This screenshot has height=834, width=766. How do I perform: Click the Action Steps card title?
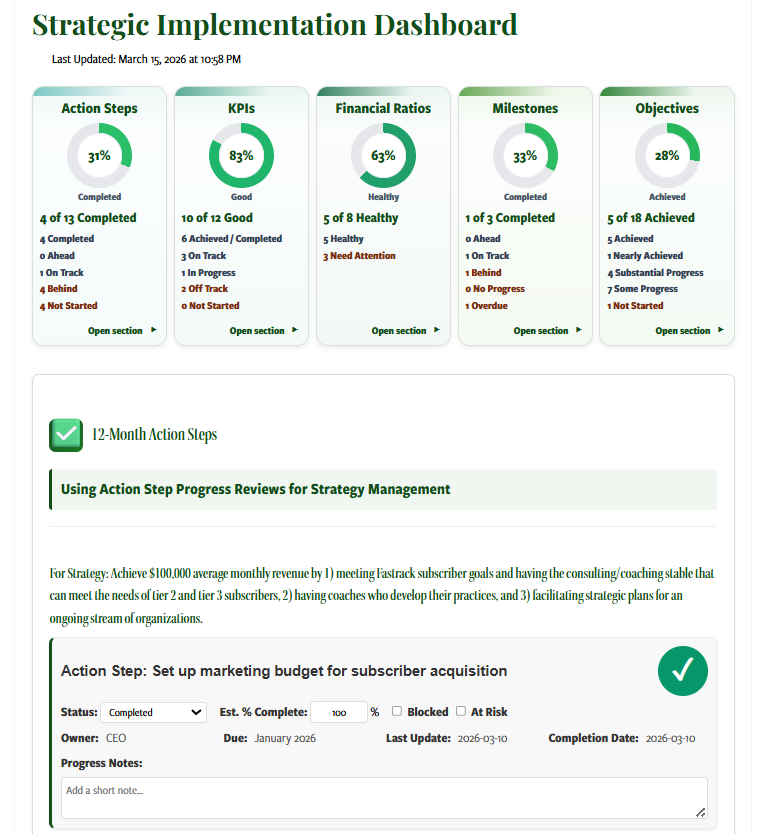coord(99,109)
